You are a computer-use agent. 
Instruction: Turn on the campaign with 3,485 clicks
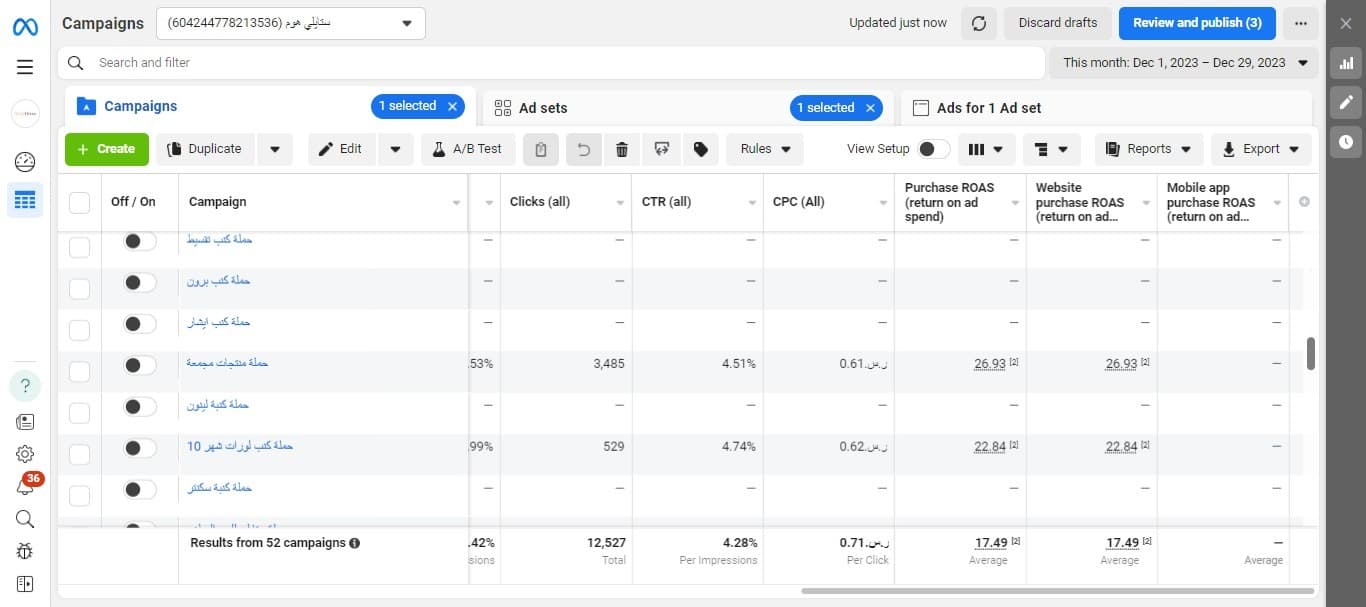[139, 365]
